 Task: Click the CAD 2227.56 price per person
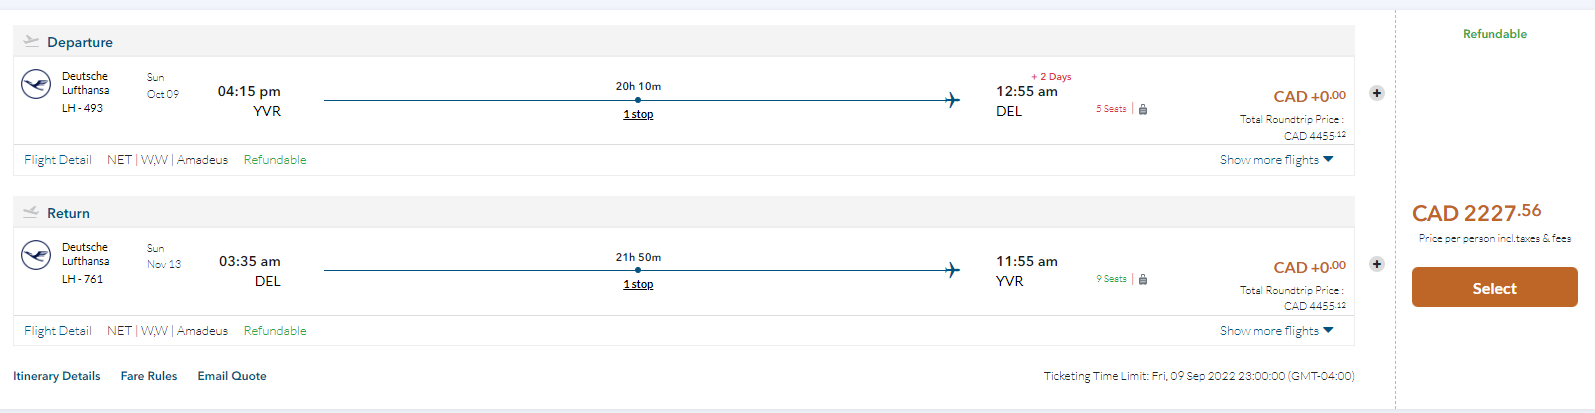[x=1476, y=213]
